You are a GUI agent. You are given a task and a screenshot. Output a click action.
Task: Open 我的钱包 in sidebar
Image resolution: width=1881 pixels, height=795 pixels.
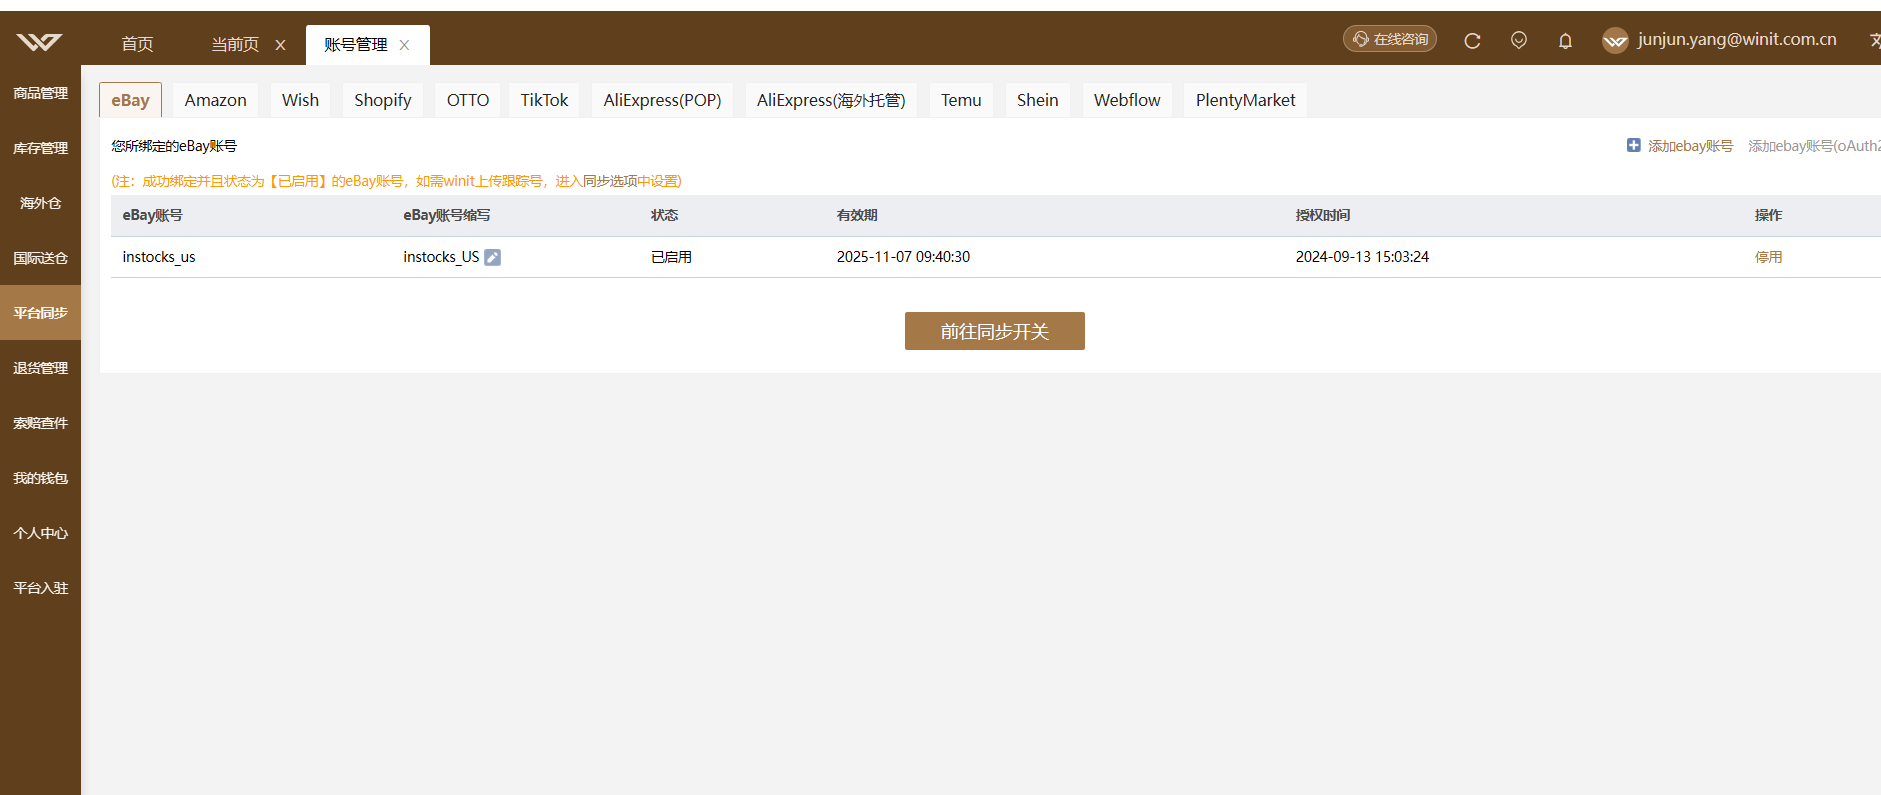[x=40, y=478]
